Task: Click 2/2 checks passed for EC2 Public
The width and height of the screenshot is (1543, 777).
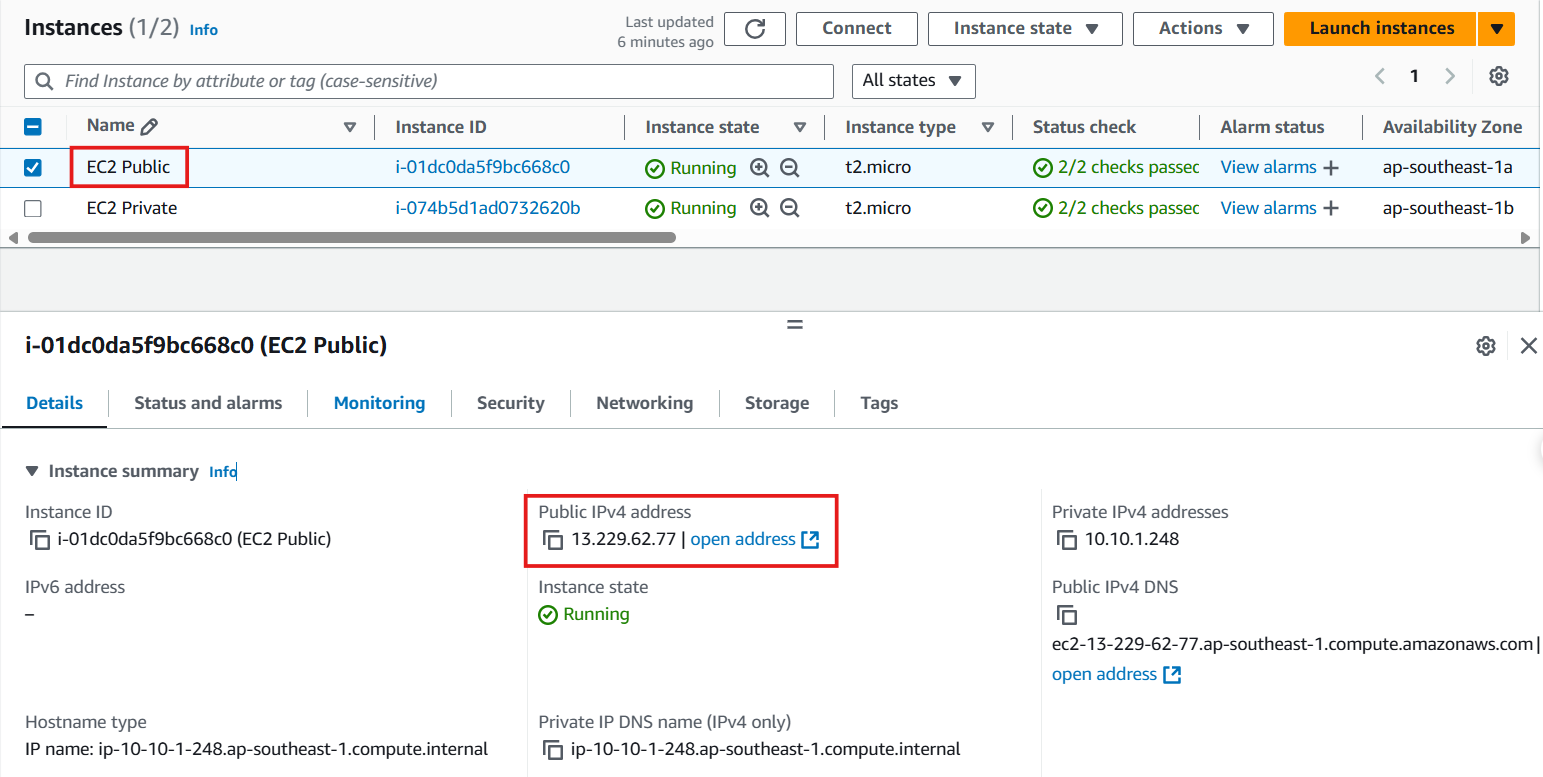Action: pos(1116,168)
